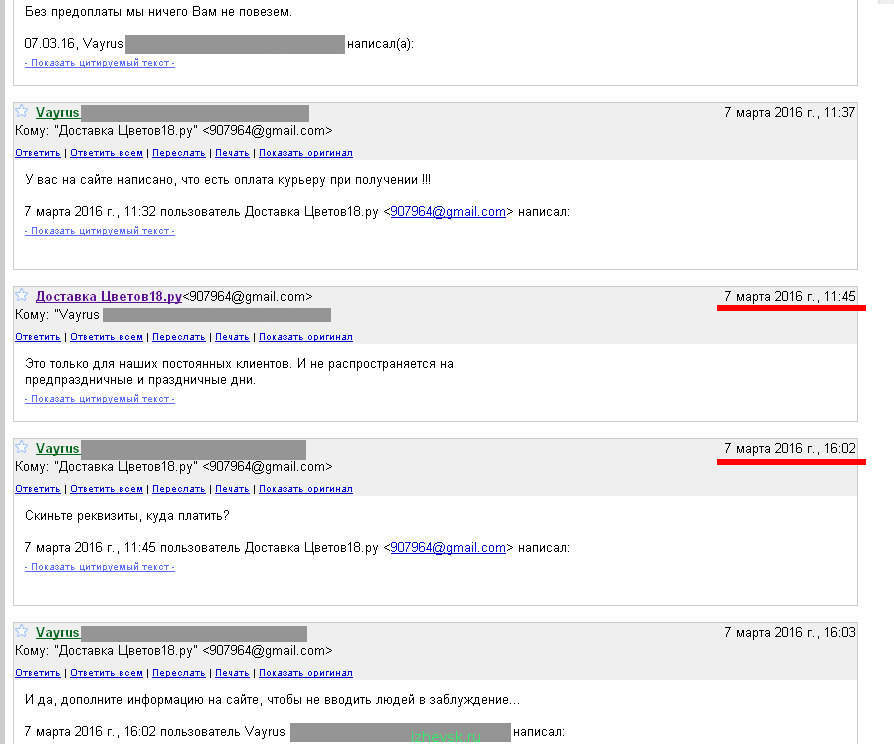Open sender Vayrus in the 16:02 message header
This screenshot has width=894, height=744.
pyautogui.click(x=58, y=448)
